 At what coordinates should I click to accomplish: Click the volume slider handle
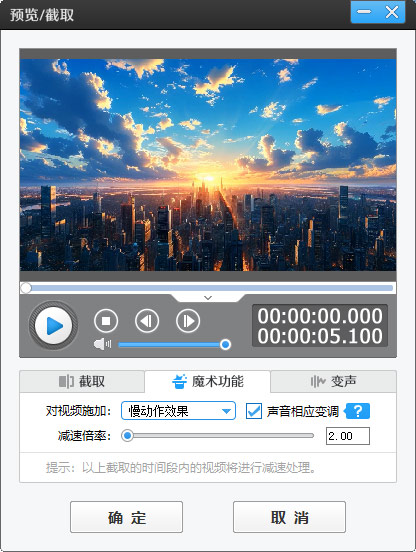[x=225, y=344]
